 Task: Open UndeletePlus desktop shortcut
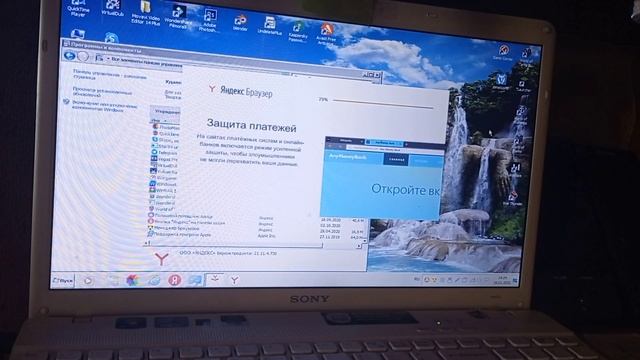click(270, 26)
